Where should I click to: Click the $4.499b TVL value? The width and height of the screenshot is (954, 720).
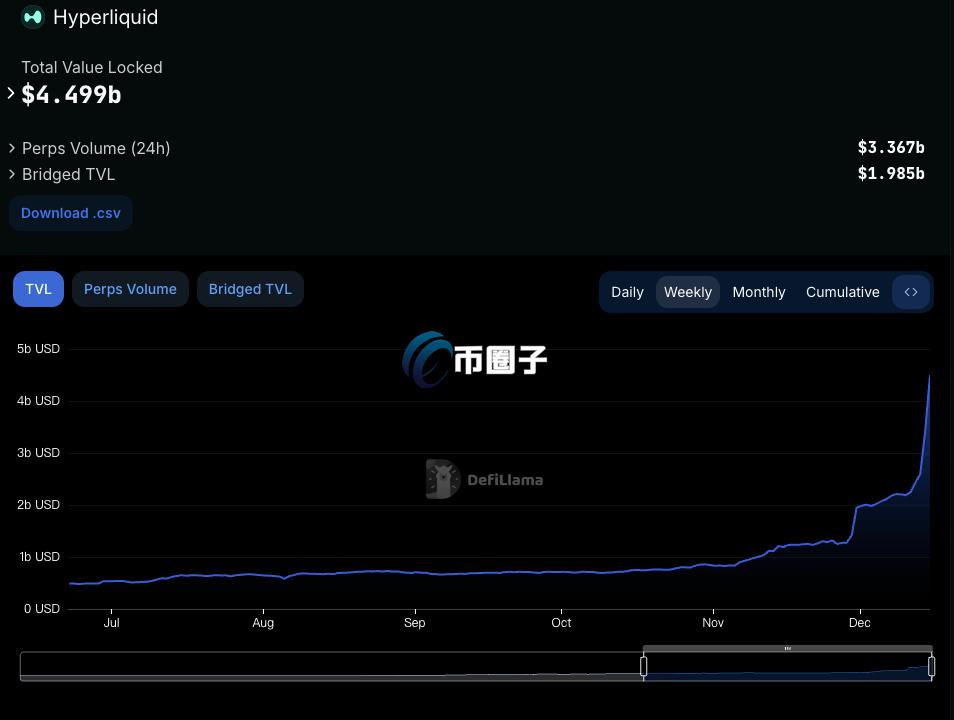tap(71, 94)
